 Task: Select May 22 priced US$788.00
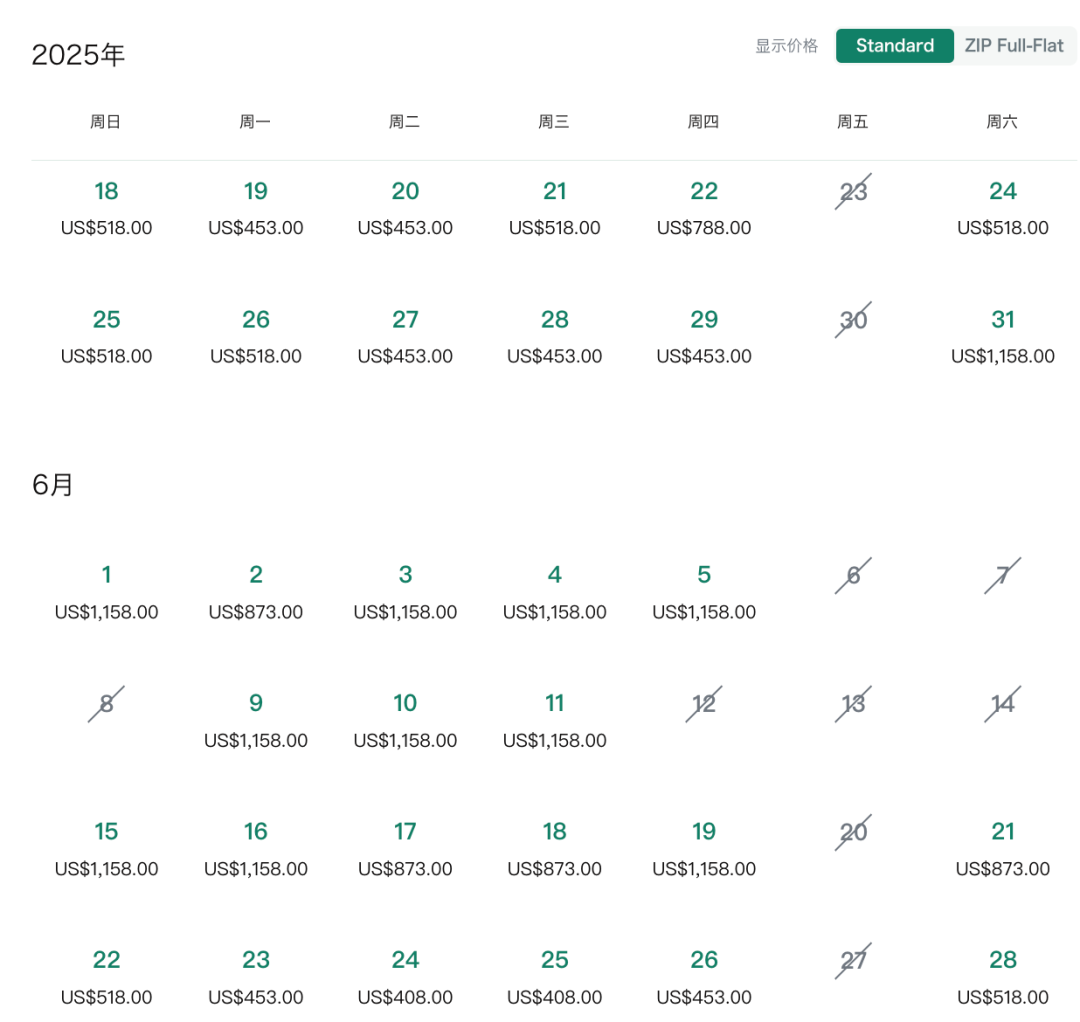[x=704, y=208]
